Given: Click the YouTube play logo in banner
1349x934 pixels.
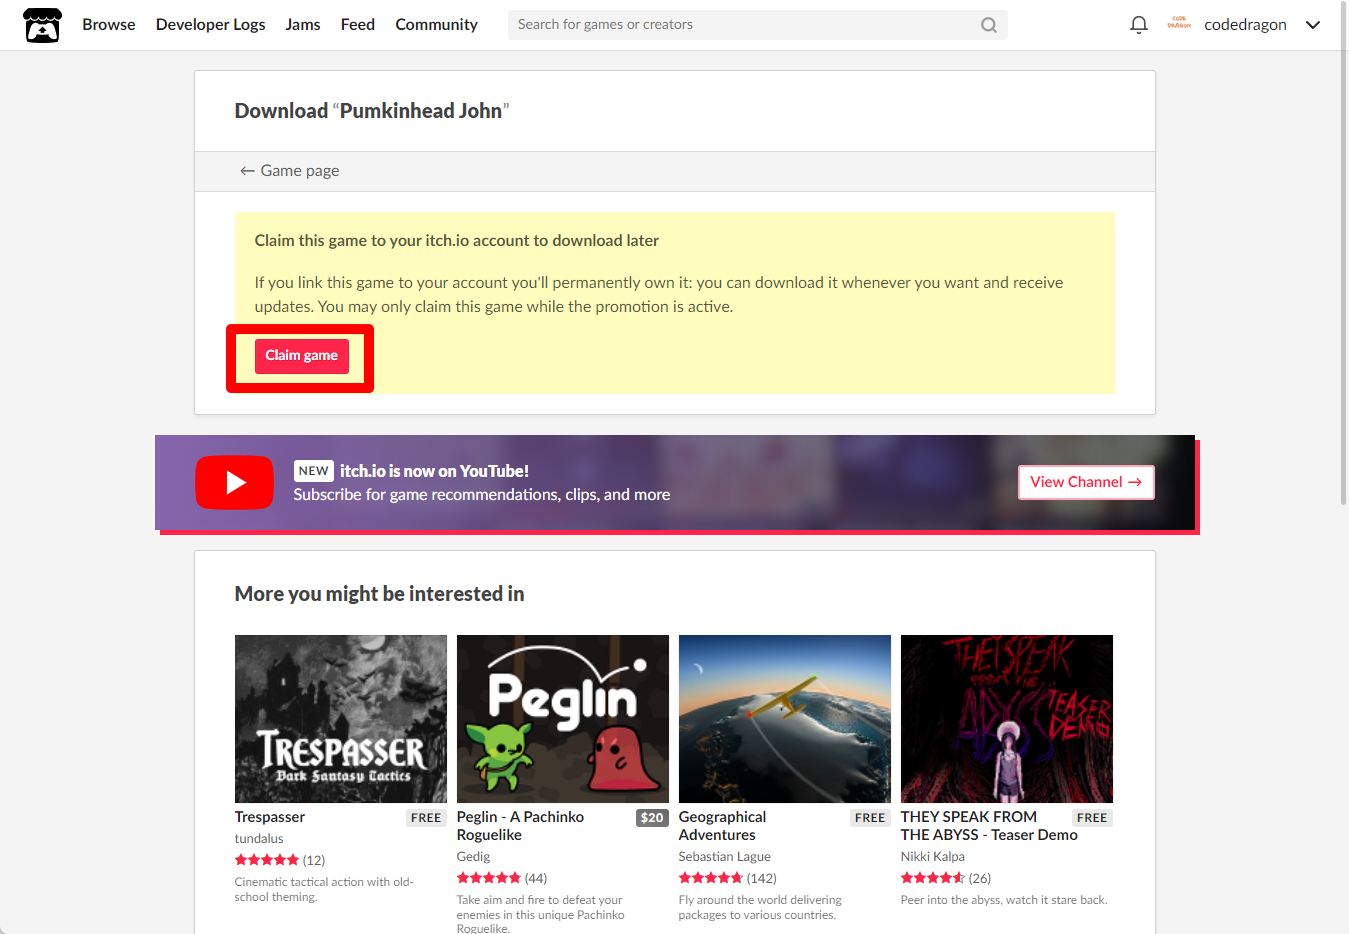Looking at the screenshot, I should 234,482.
